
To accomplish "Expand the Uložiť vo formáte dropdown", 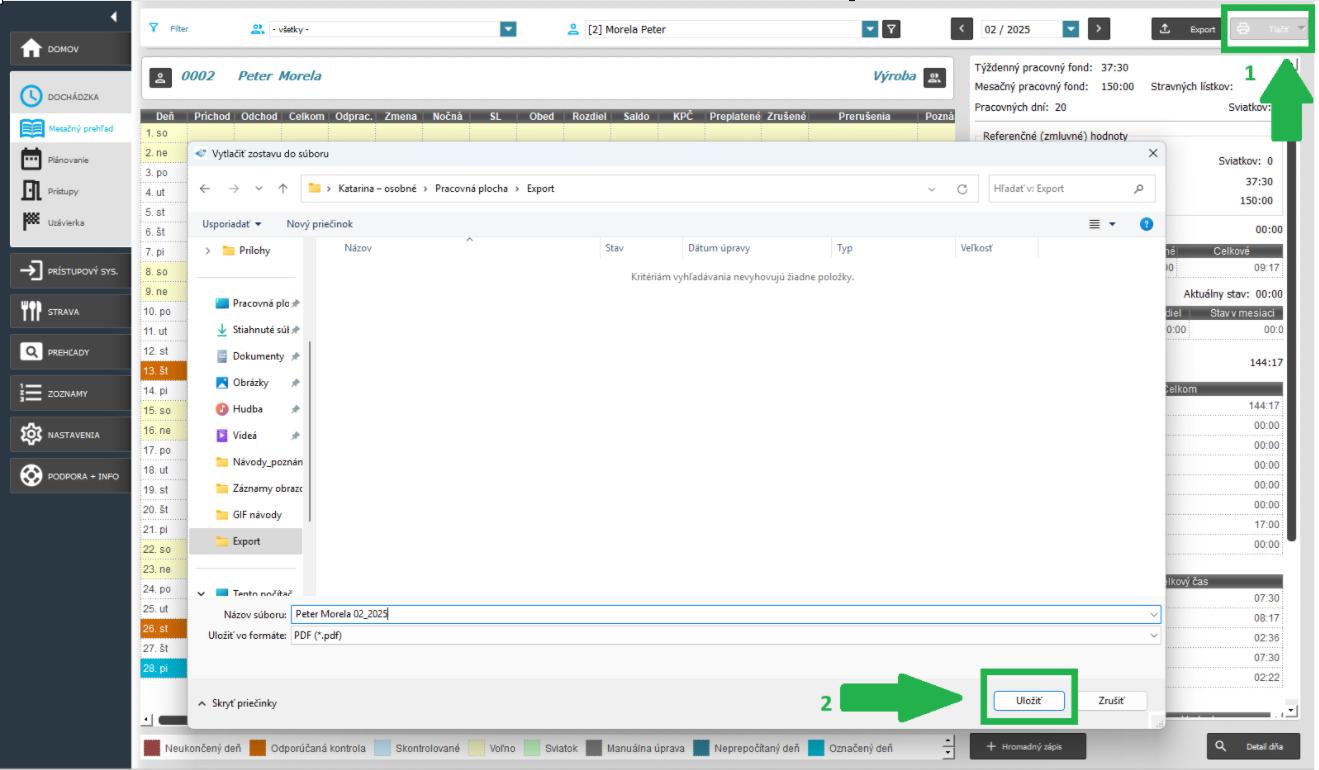I will pos(1155,636).
